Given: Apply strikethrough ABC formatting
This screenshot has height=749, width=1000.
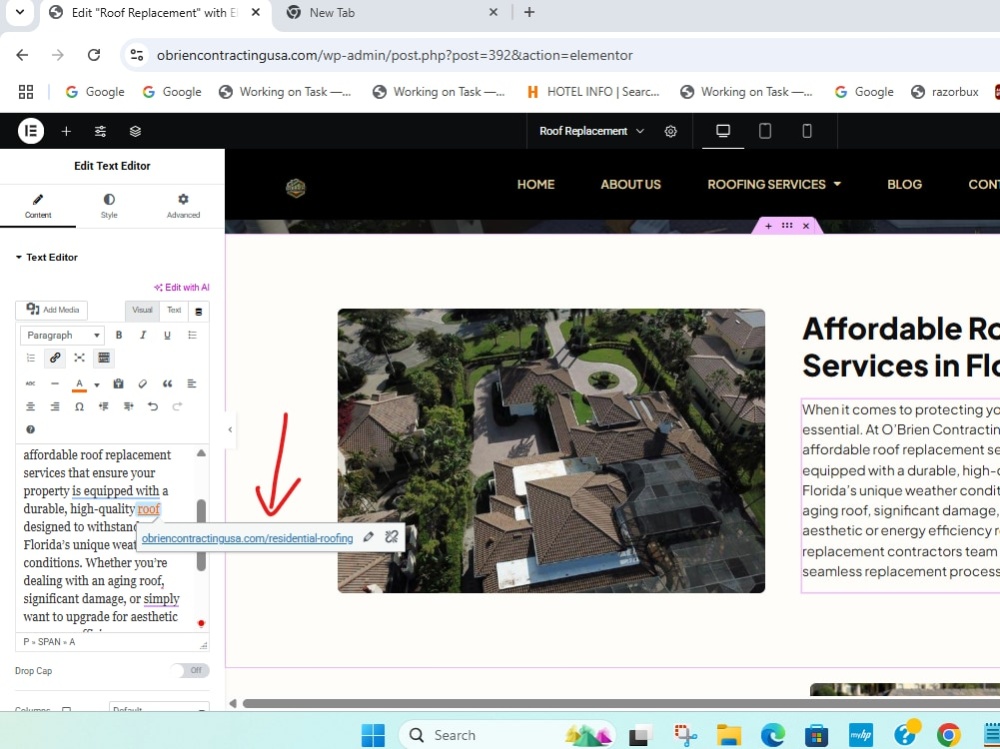Looking at the screenshot, I should tap(31, 383).
